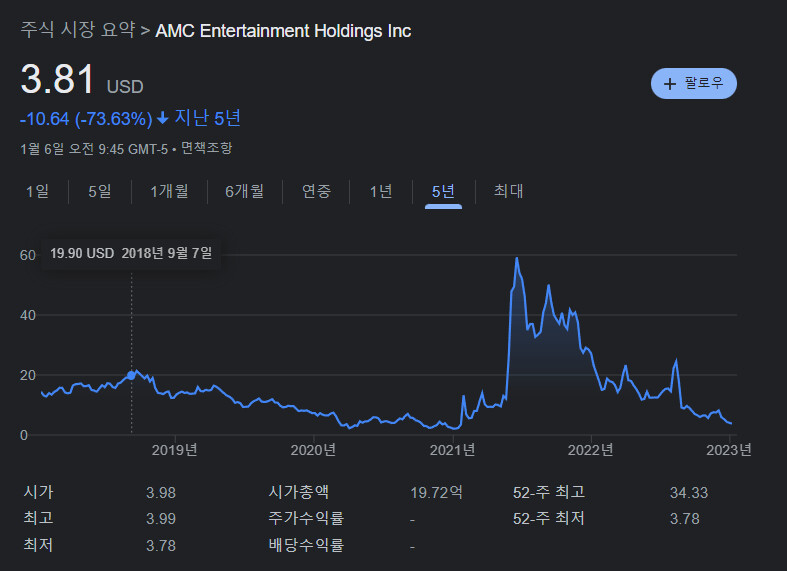Click the 2019년 axis label

click(x=175, y=450)
